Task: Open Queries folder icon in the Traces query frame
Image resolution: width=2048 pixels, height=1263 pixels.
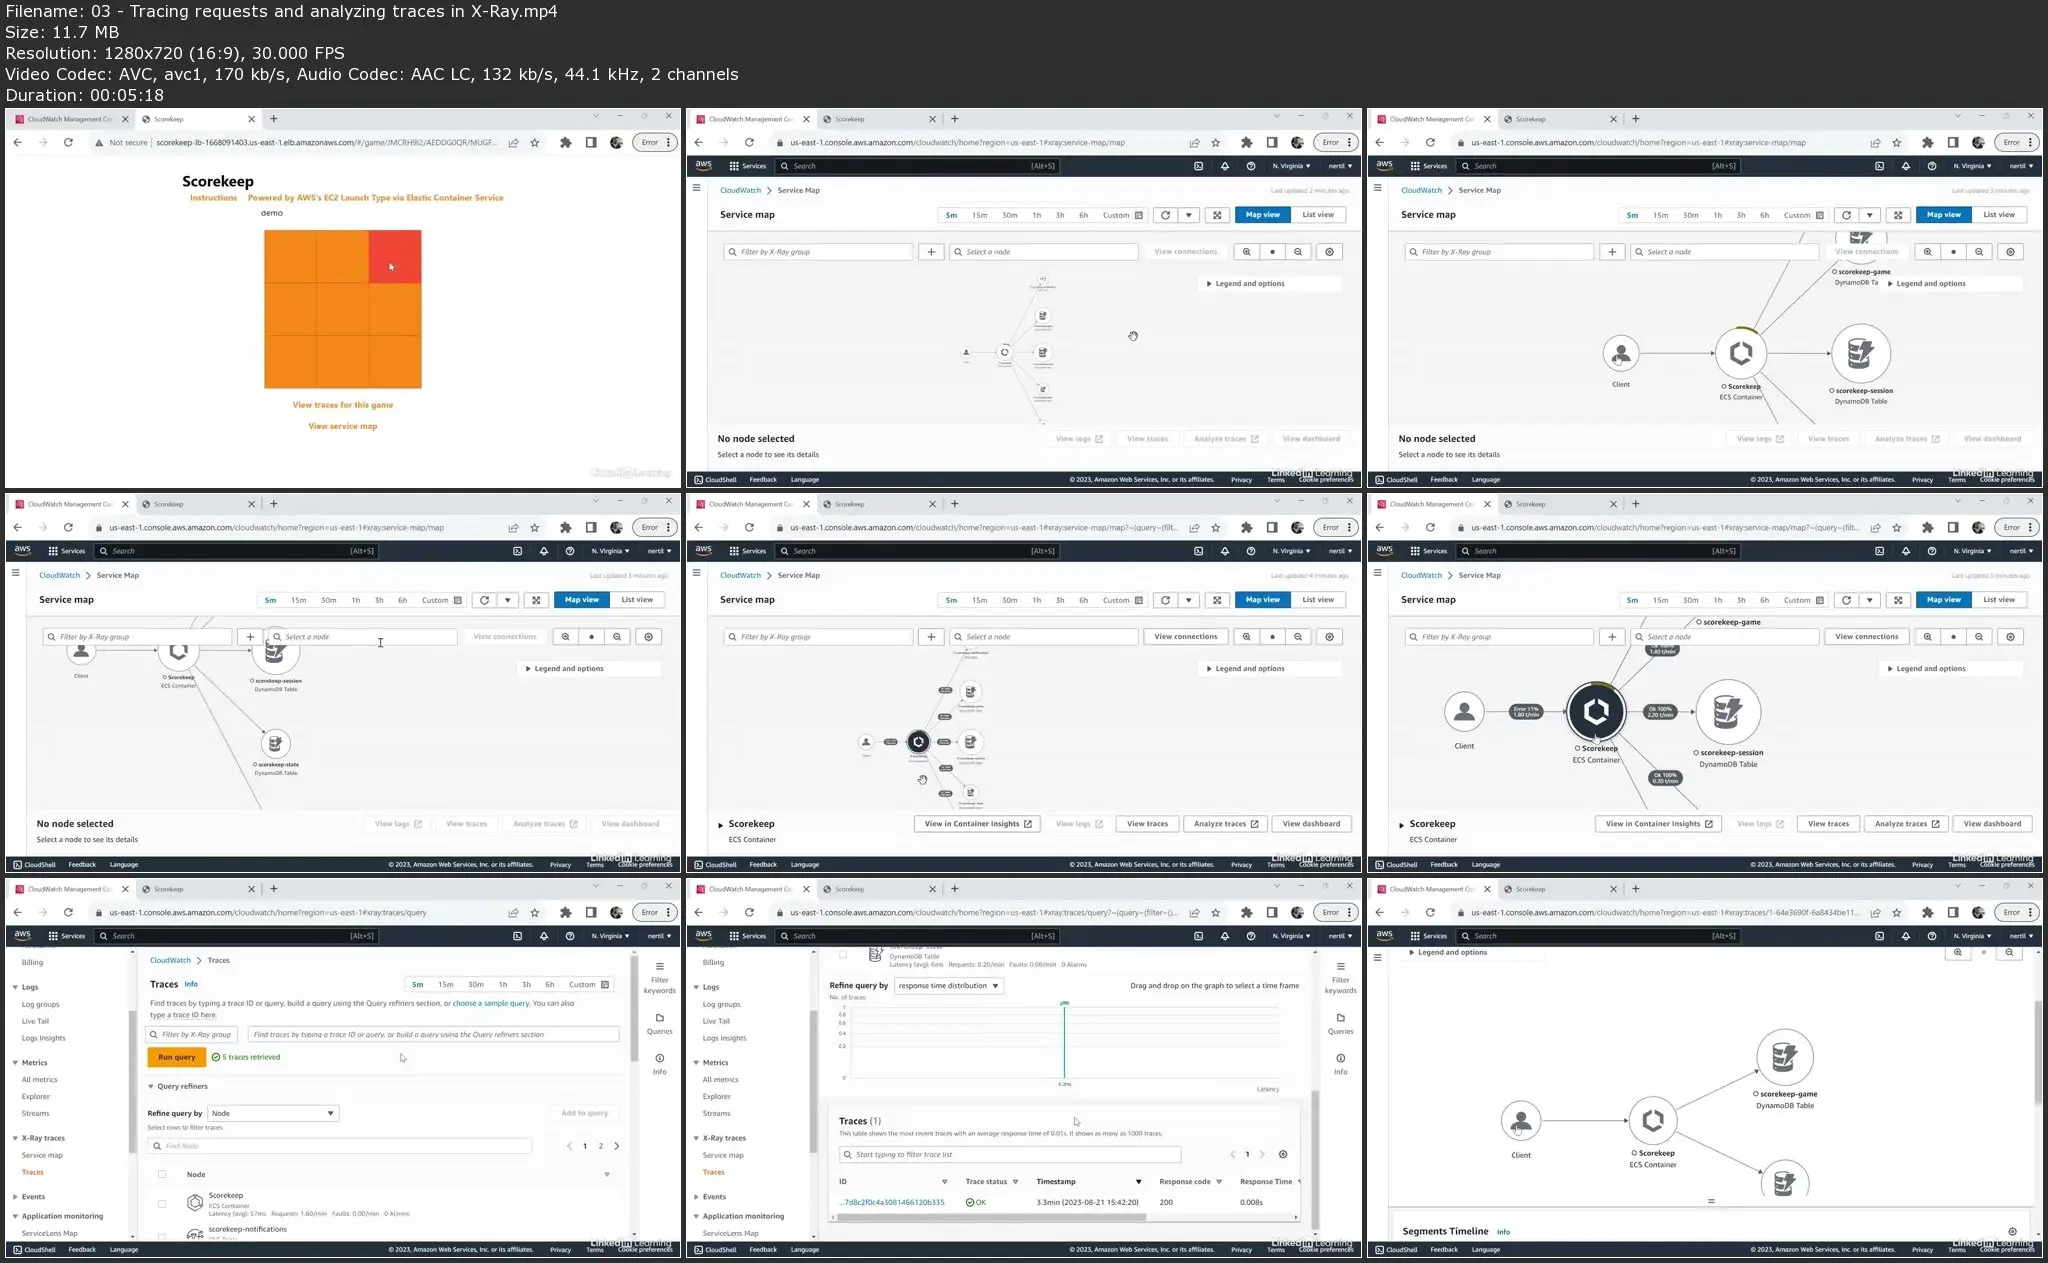Action: (x=660, y=1018)
